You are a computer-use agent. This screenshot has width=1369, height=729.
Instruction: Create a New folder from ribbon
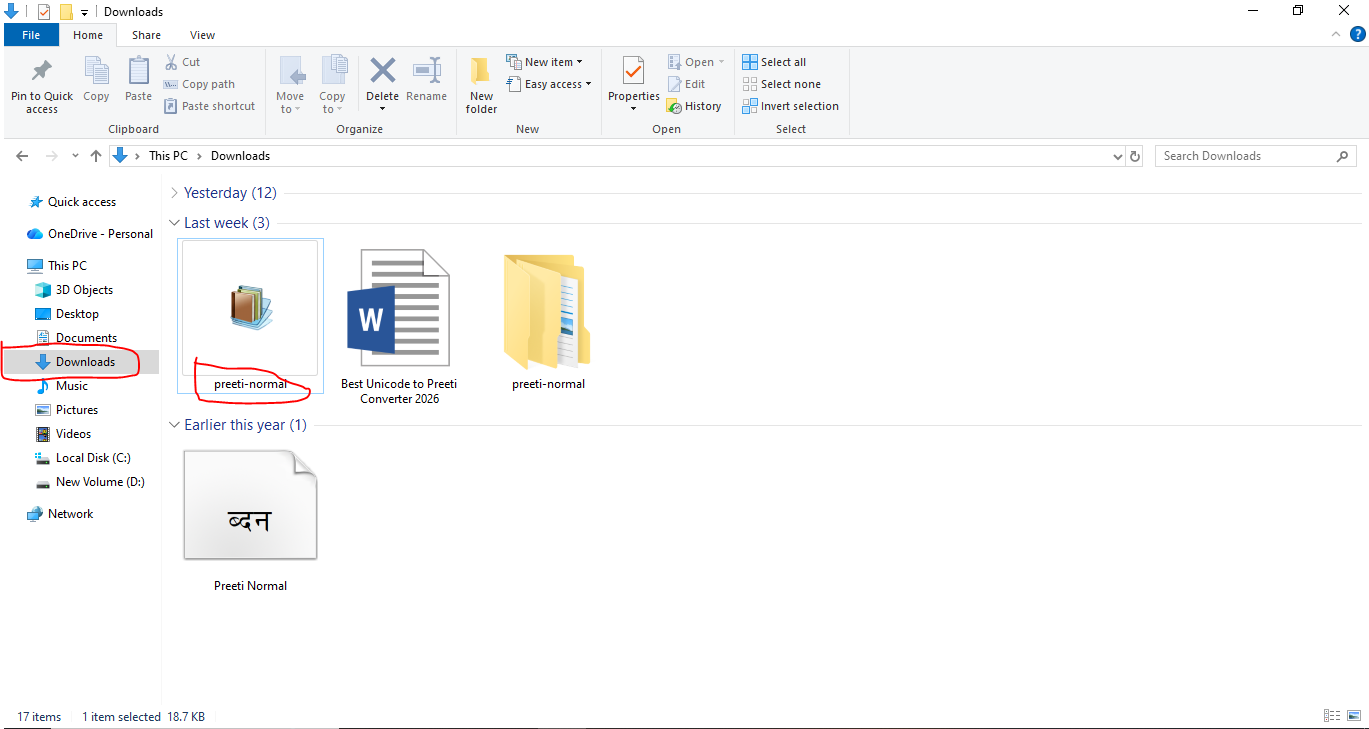(x=481, y=84)
